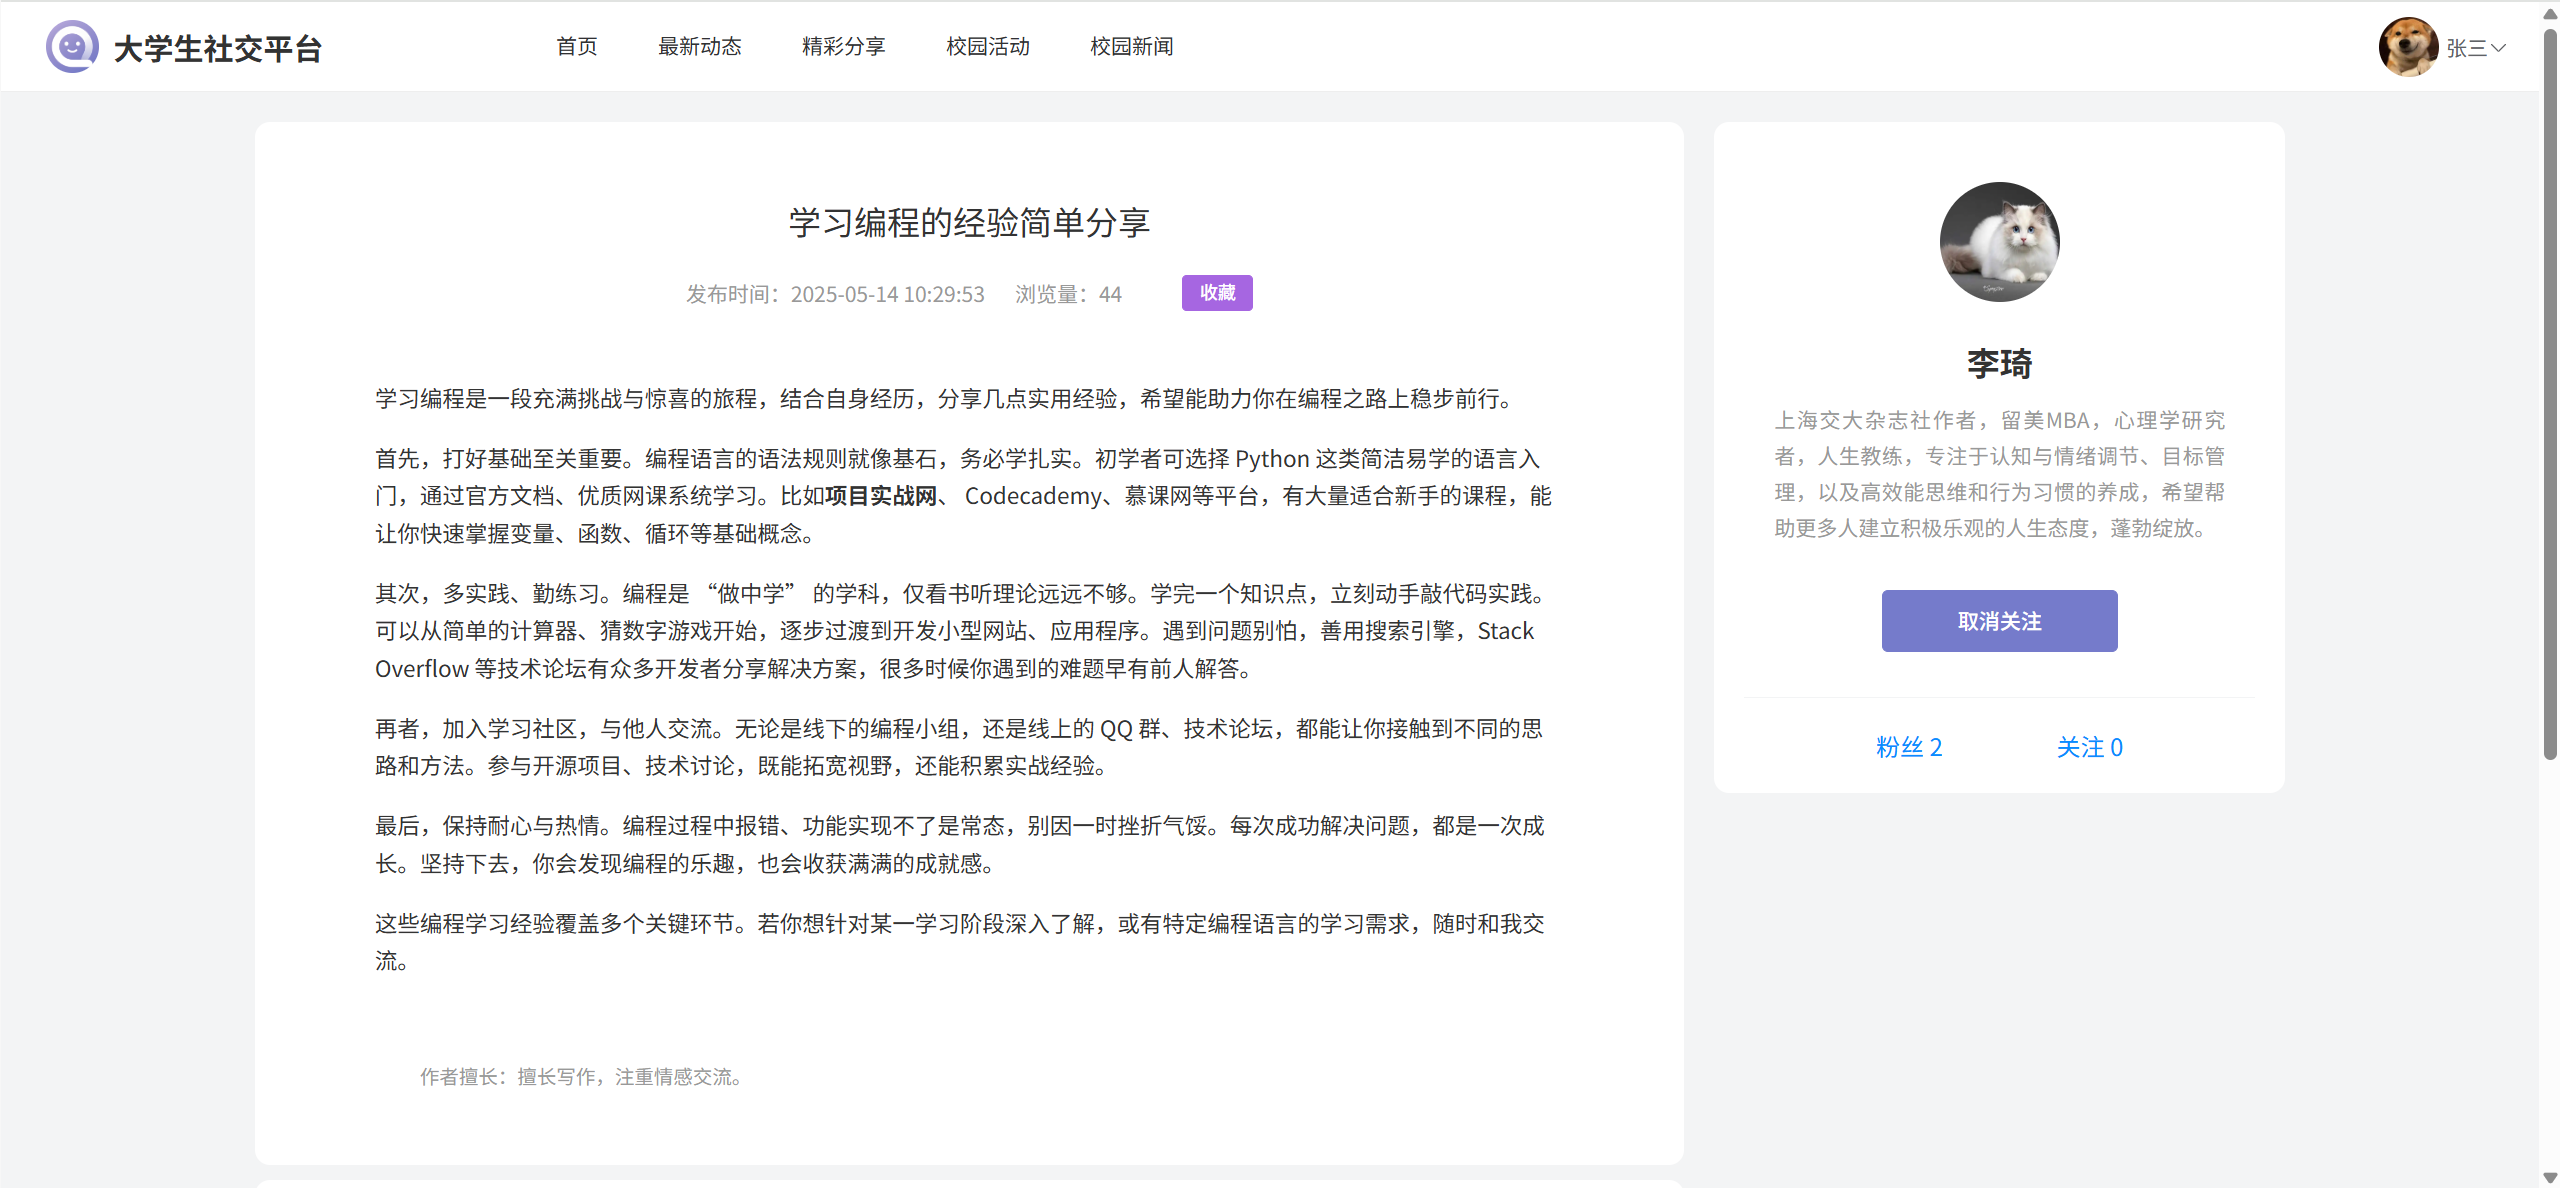Click the Shiba dog user avatar
The image size is (2560, 1188).
coord(2407,47)
